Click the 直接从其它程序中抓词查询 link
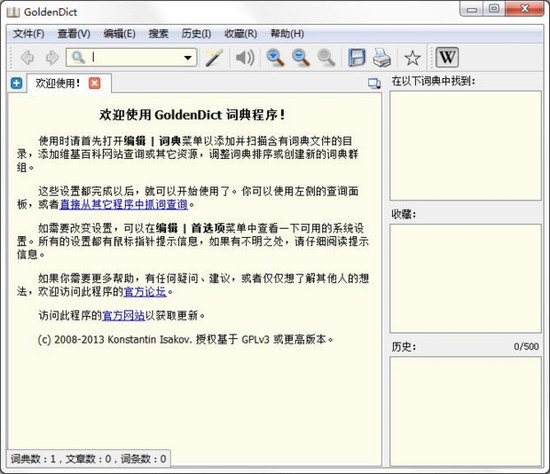Viewport: 550px width, 474px height. [124, 204]
